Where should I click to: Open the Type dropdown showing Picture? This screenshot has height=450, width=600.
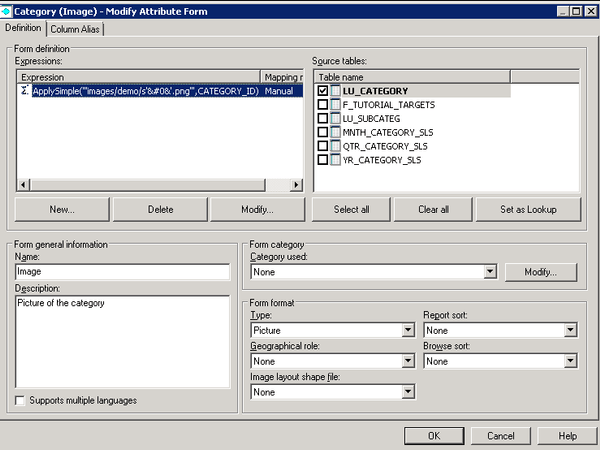[x=408, y=330]
